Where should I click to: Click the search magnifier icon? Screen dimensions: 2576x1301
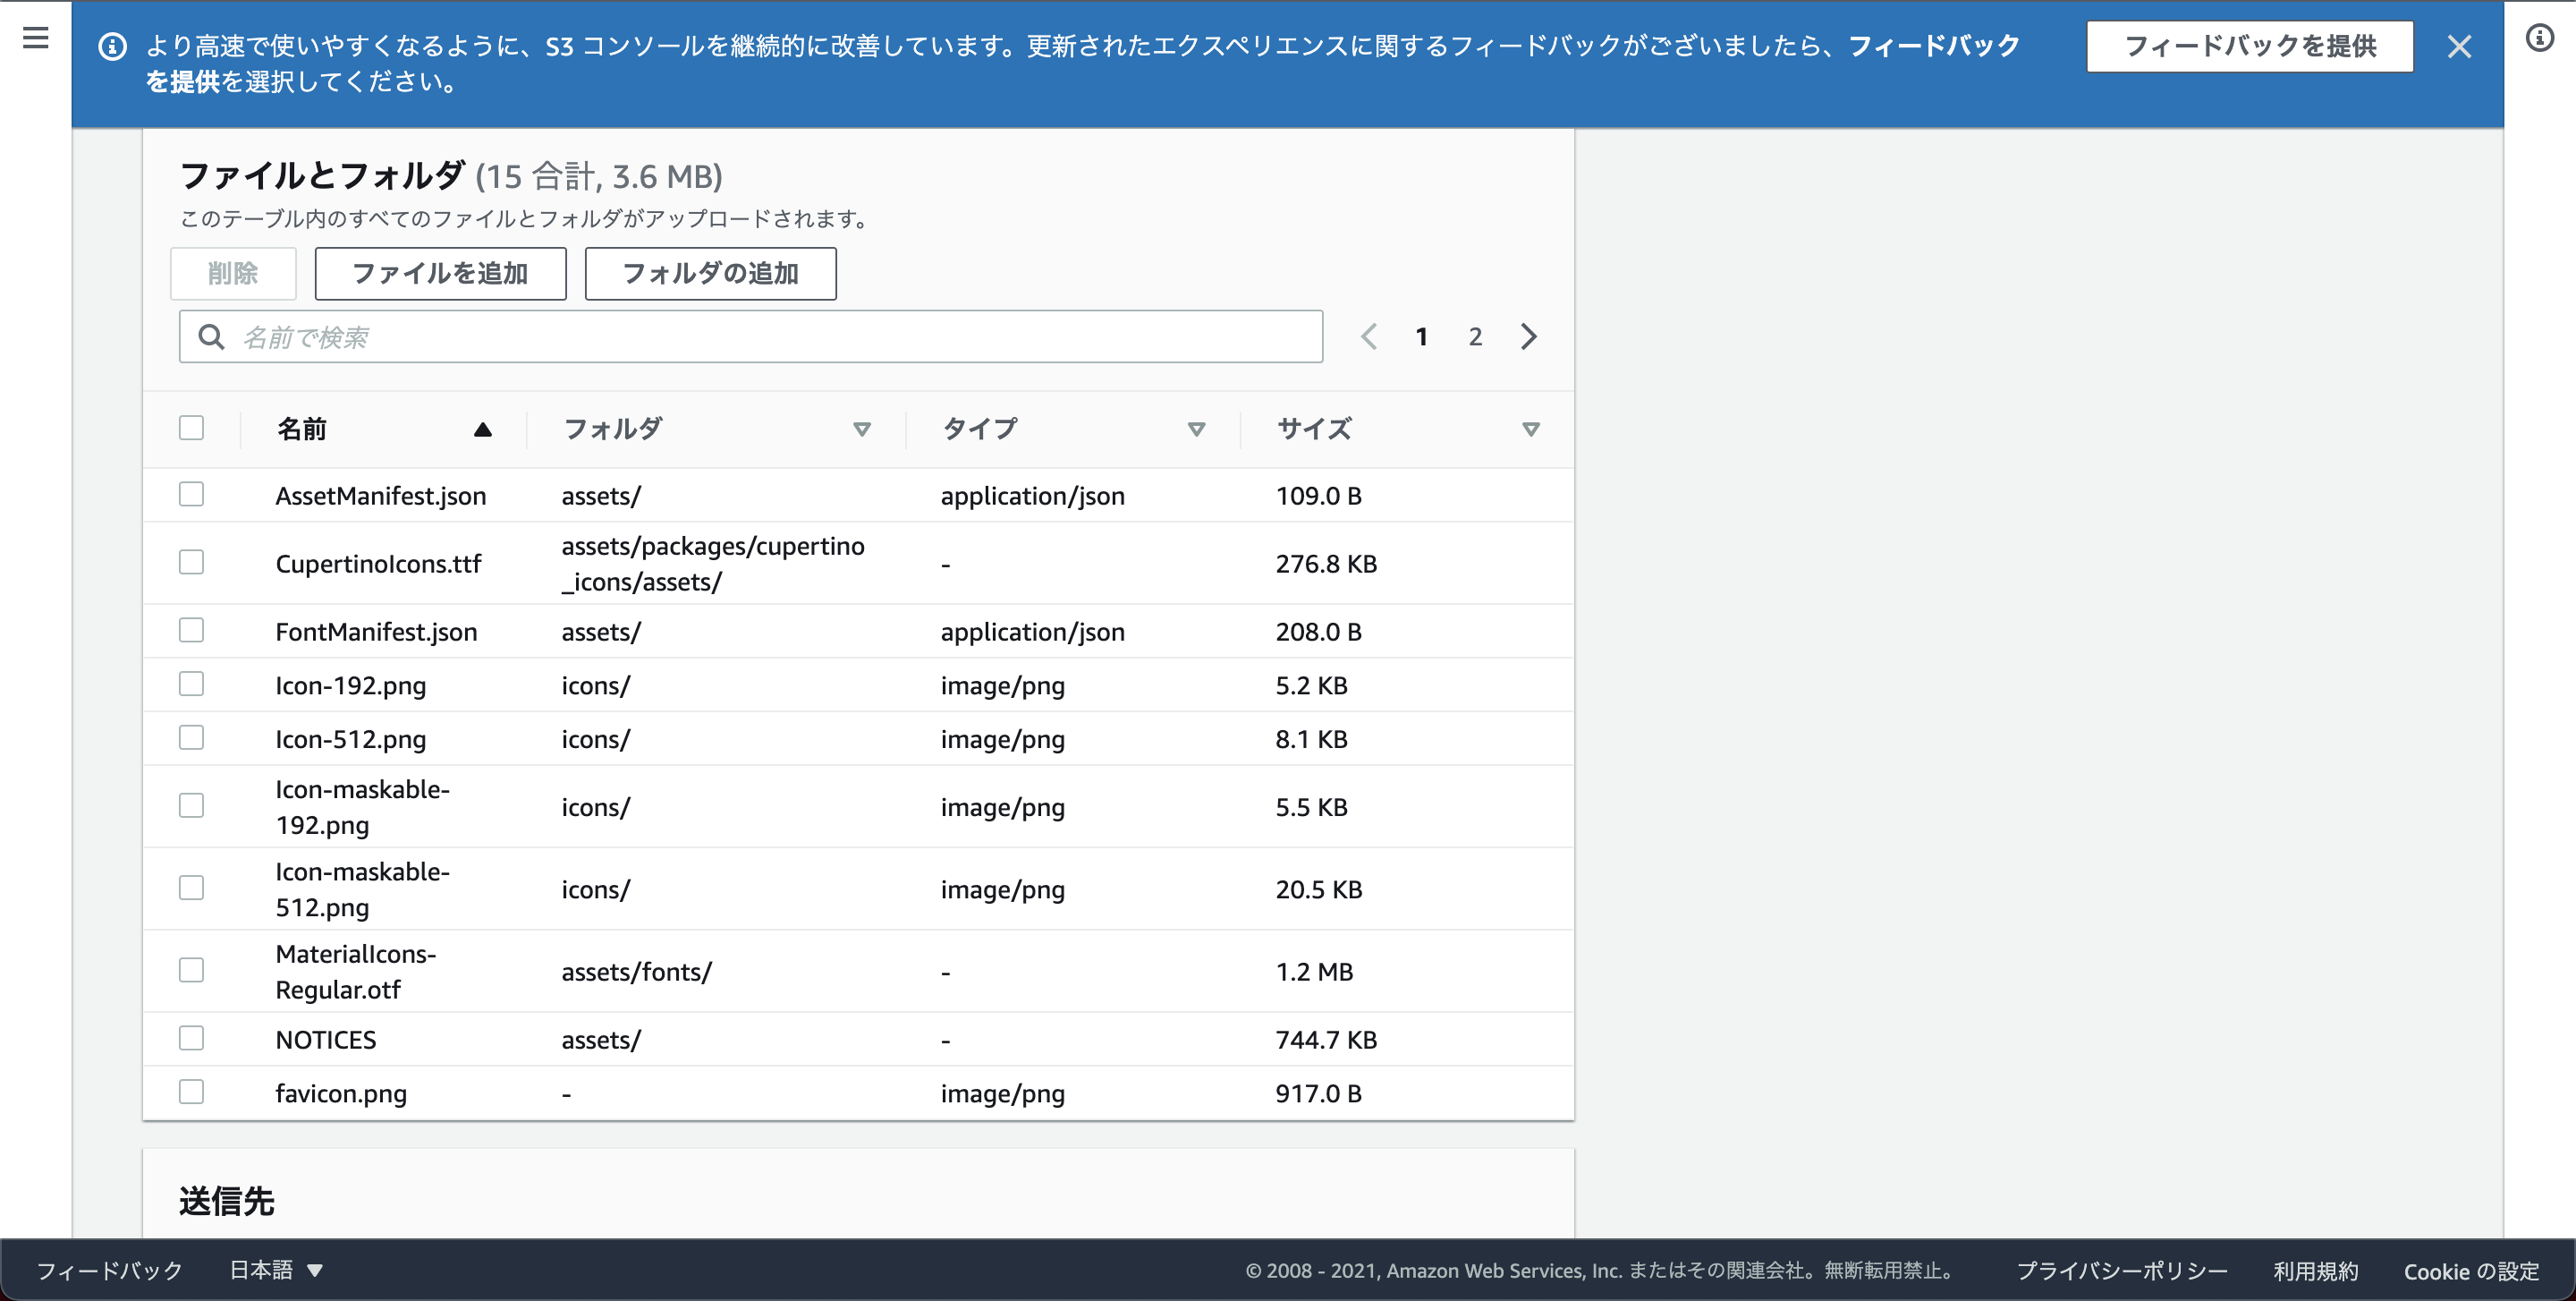[211, 337]
